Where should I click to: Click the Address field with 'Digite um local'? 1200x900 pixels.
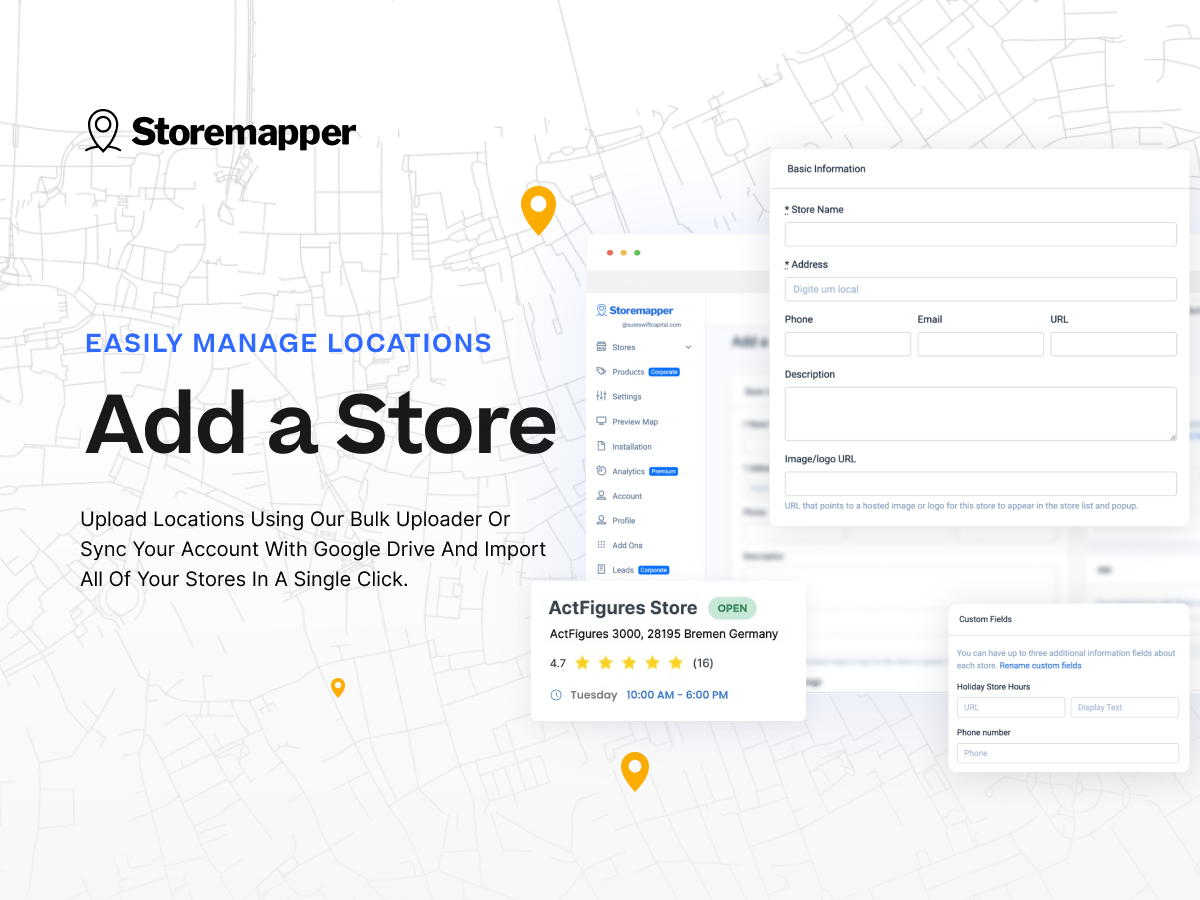point(980,289)
